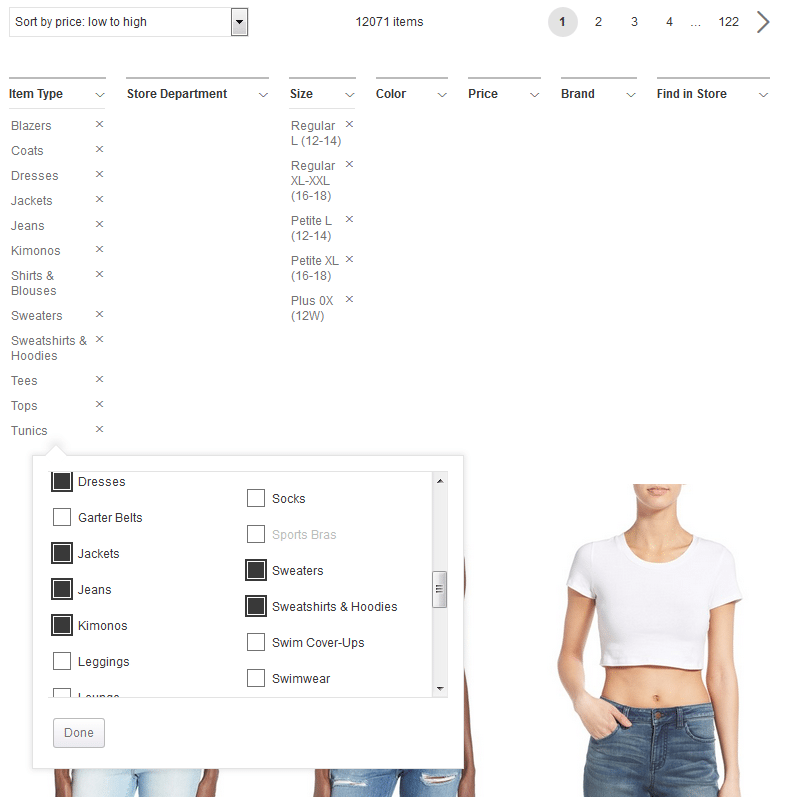The width and height of the screenshot is (786, 797).
Task: Remove the Regular L (12-14) size filter
Action: click(x=349, y=125)
